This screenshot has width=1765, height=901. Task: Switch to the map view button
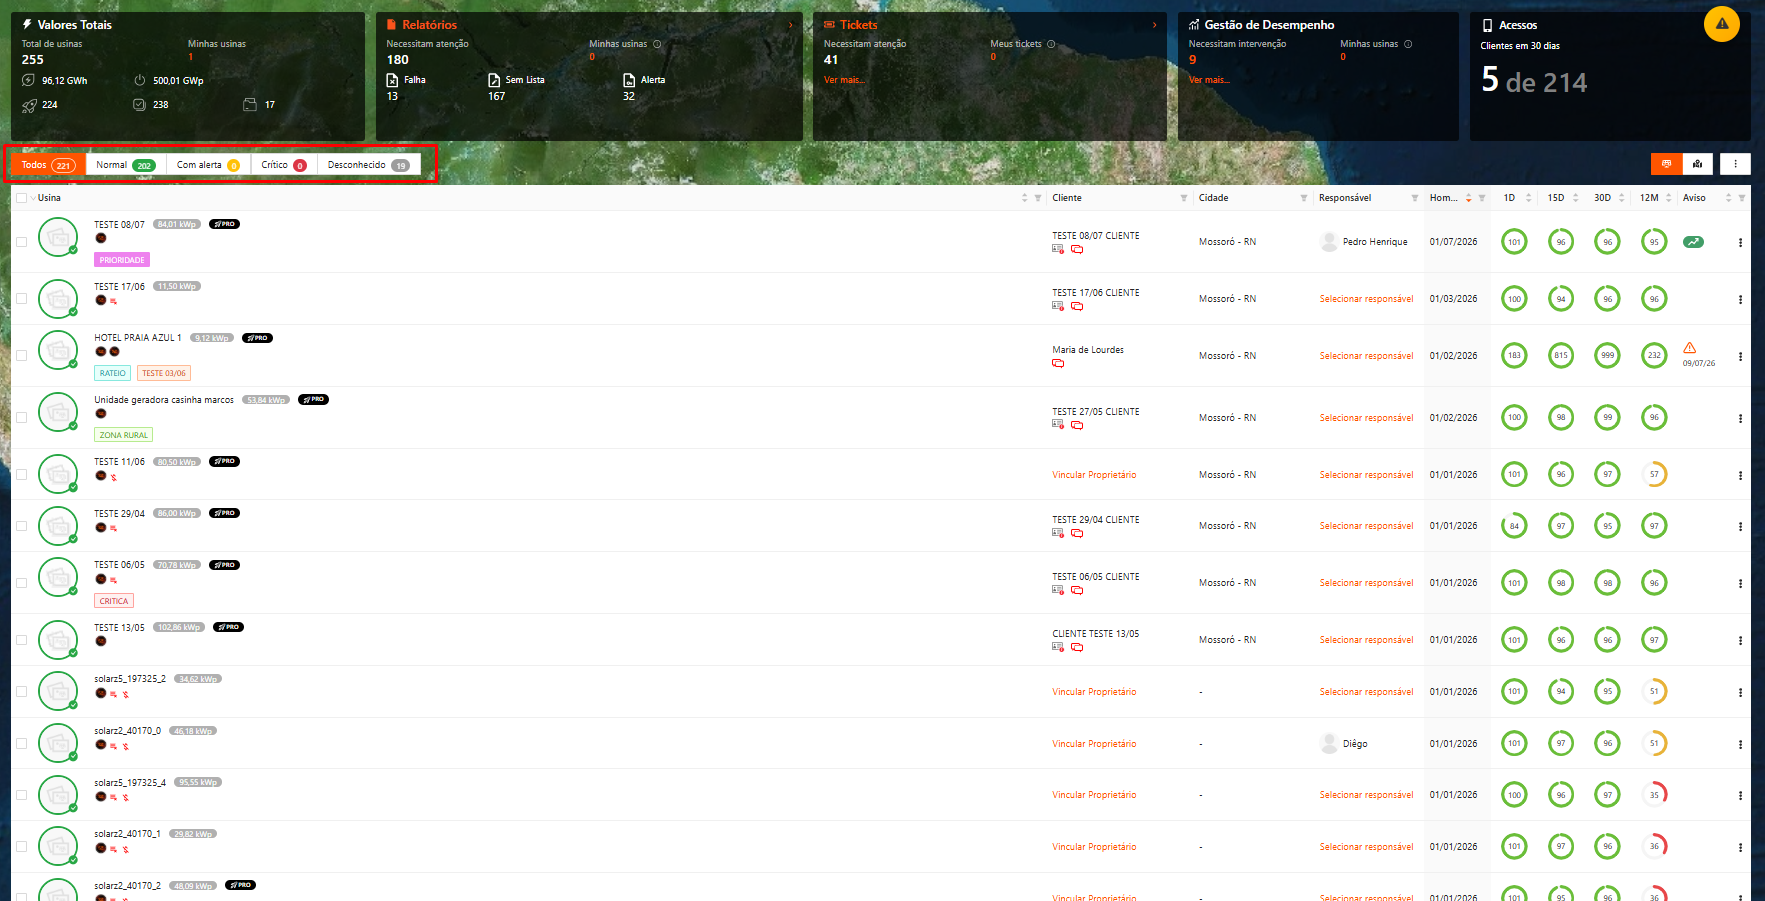(1698, 164)
